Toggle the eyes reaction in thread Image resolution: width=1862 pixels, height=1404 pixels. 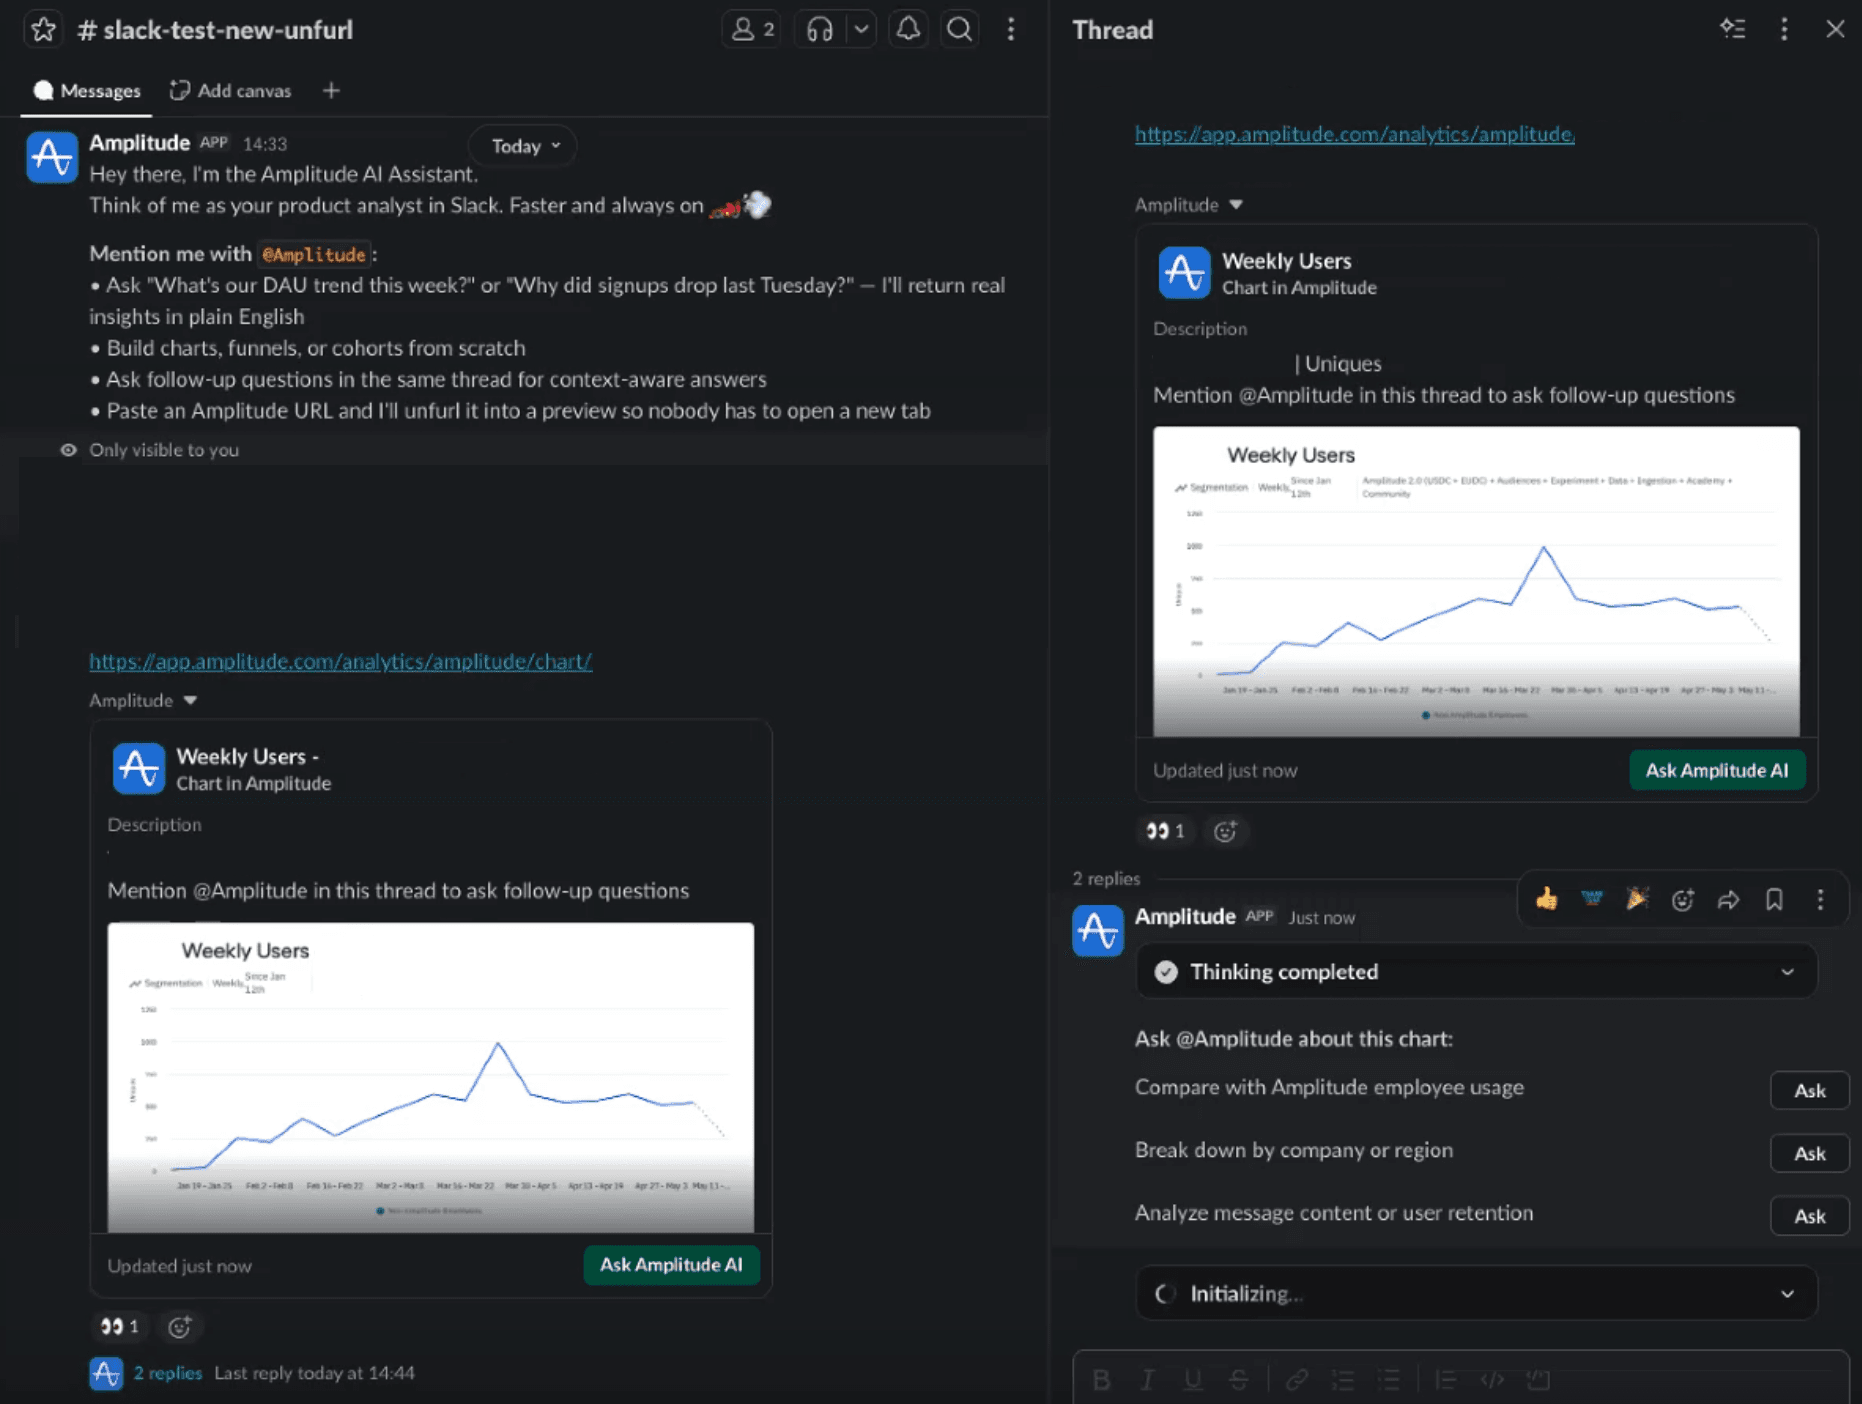tap(1166, 831)
